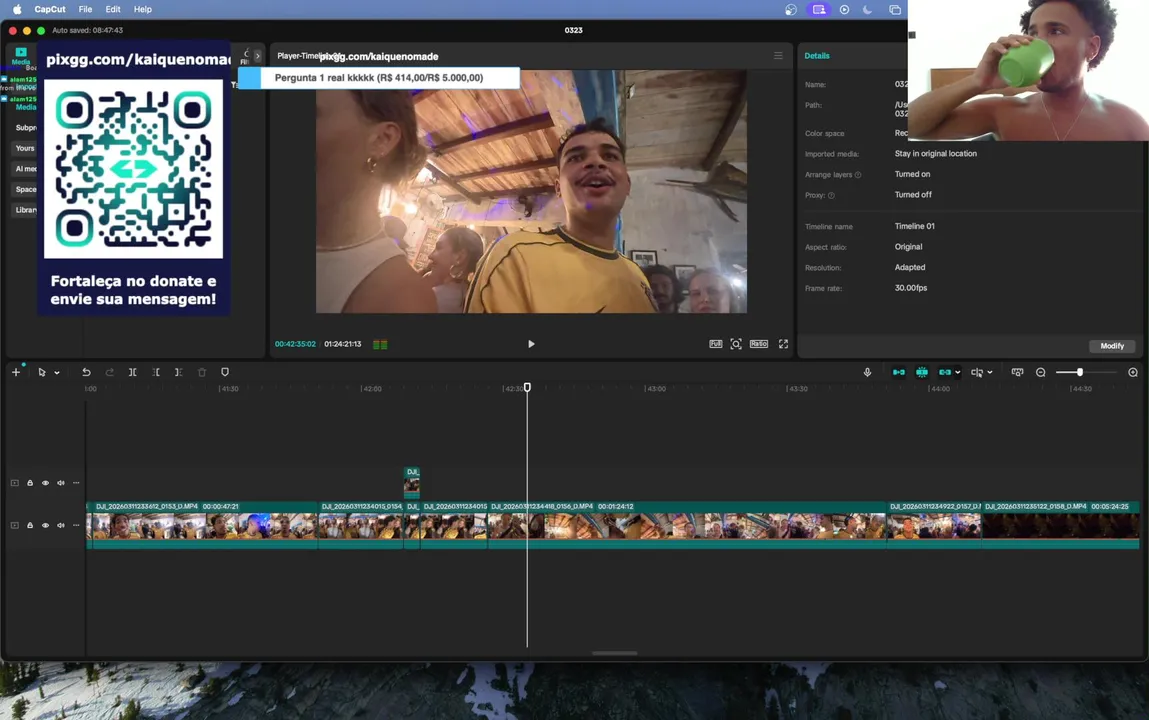
Task: Click the redo arrow icon
Action: pyautogui.click(x=109, y=372)
